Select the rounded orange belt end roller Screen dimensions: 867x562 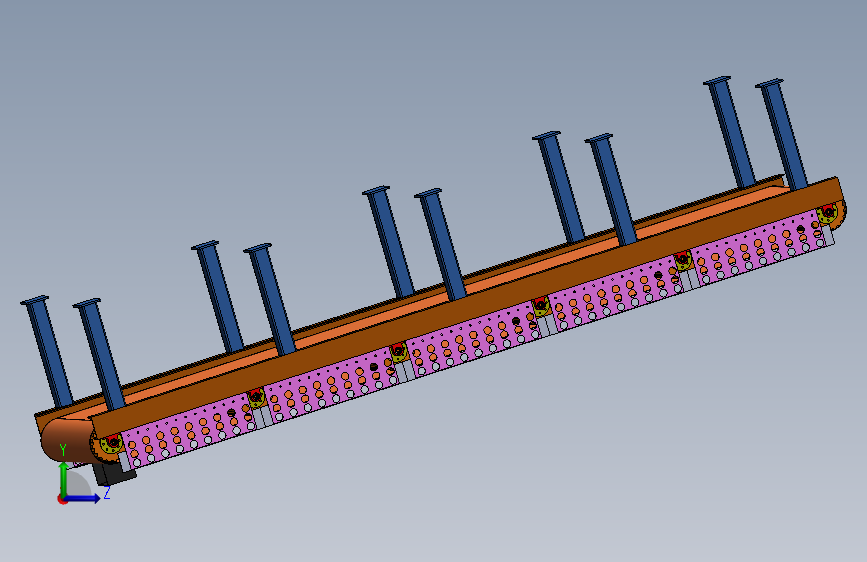click(66, 440)
